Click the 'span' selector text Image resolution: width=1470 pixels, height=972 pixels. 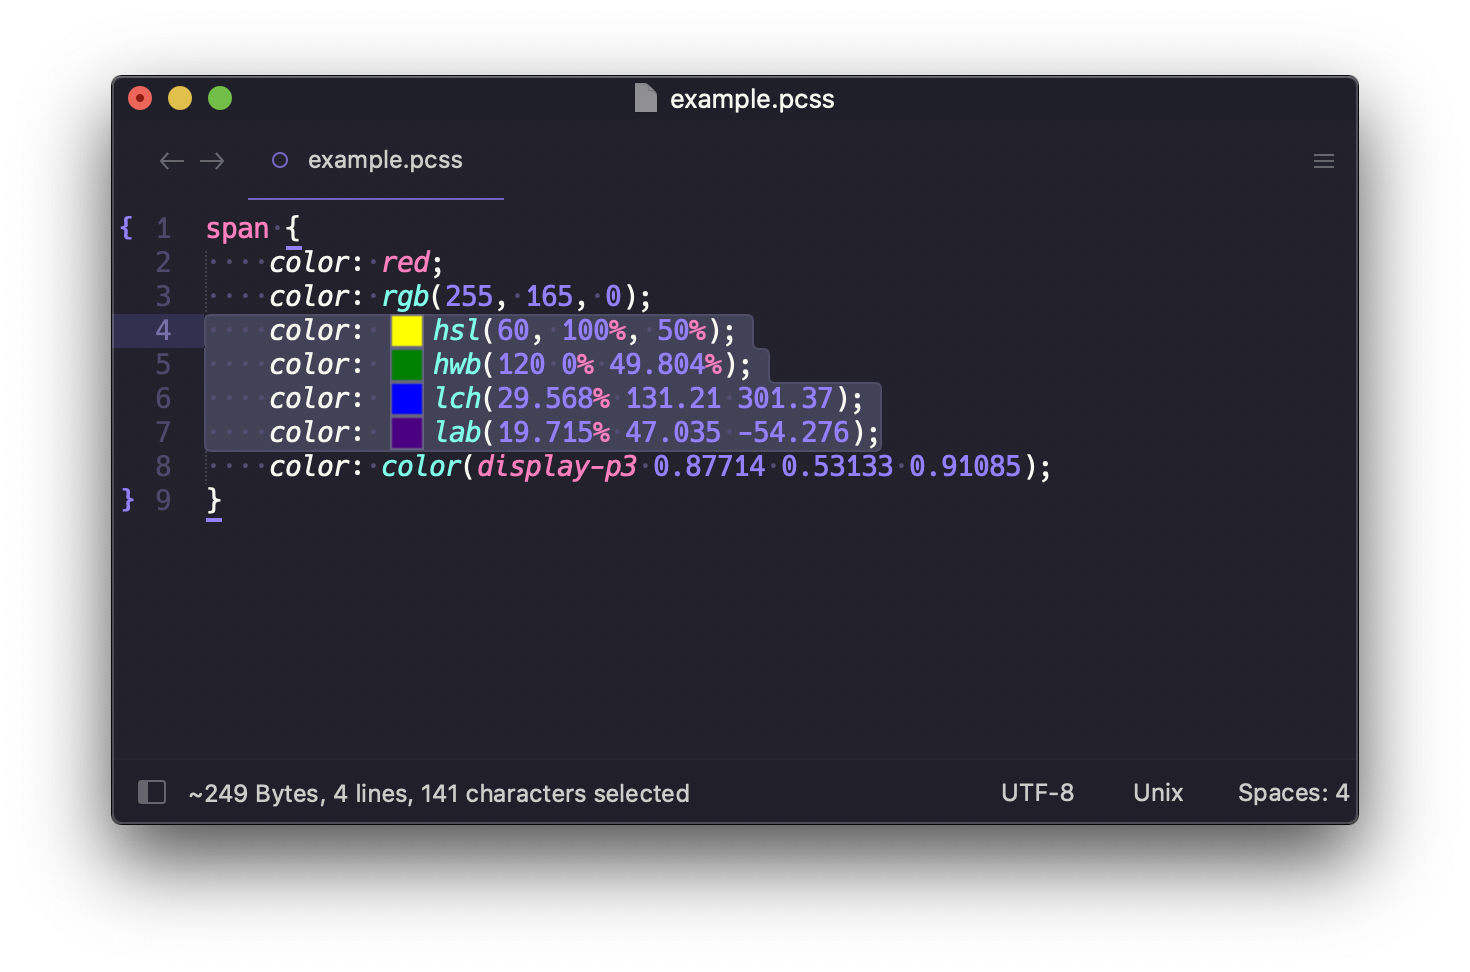[237, 230]
